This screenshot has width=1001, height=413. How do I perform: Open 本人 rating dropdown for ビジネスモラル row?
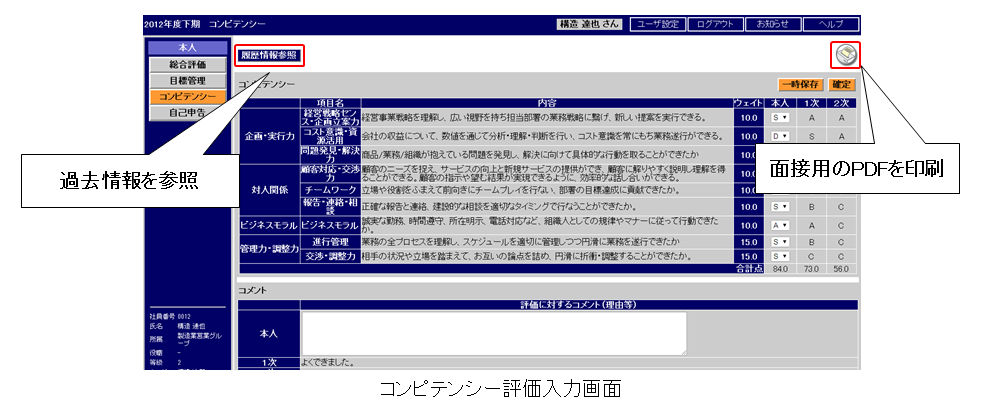[x=781, y=225]
